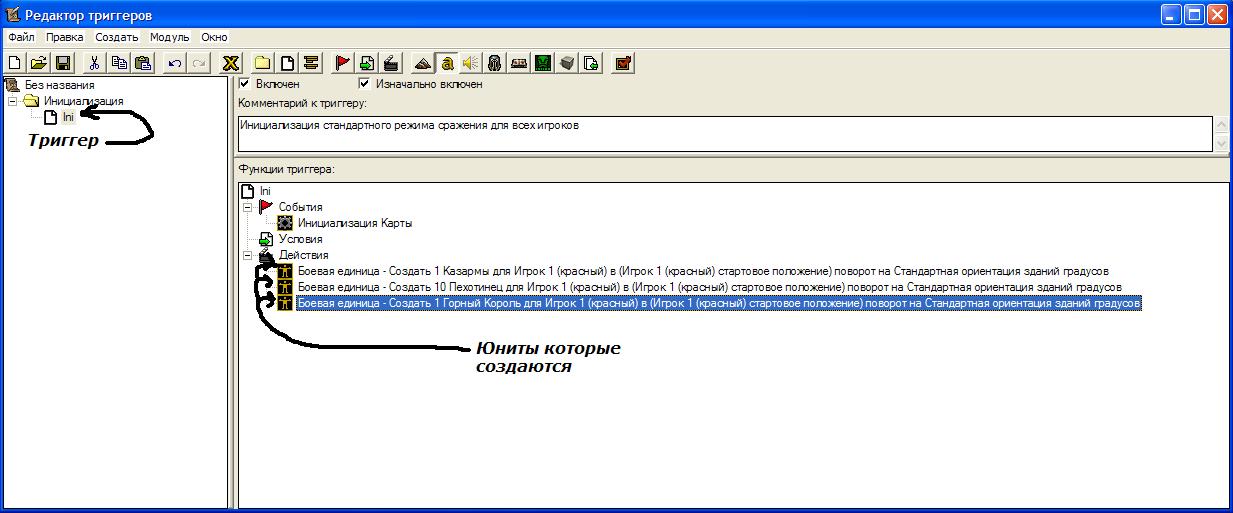Collapse the События node
1233x513 pixels.
pyautogui.click(x=247, y=207)
